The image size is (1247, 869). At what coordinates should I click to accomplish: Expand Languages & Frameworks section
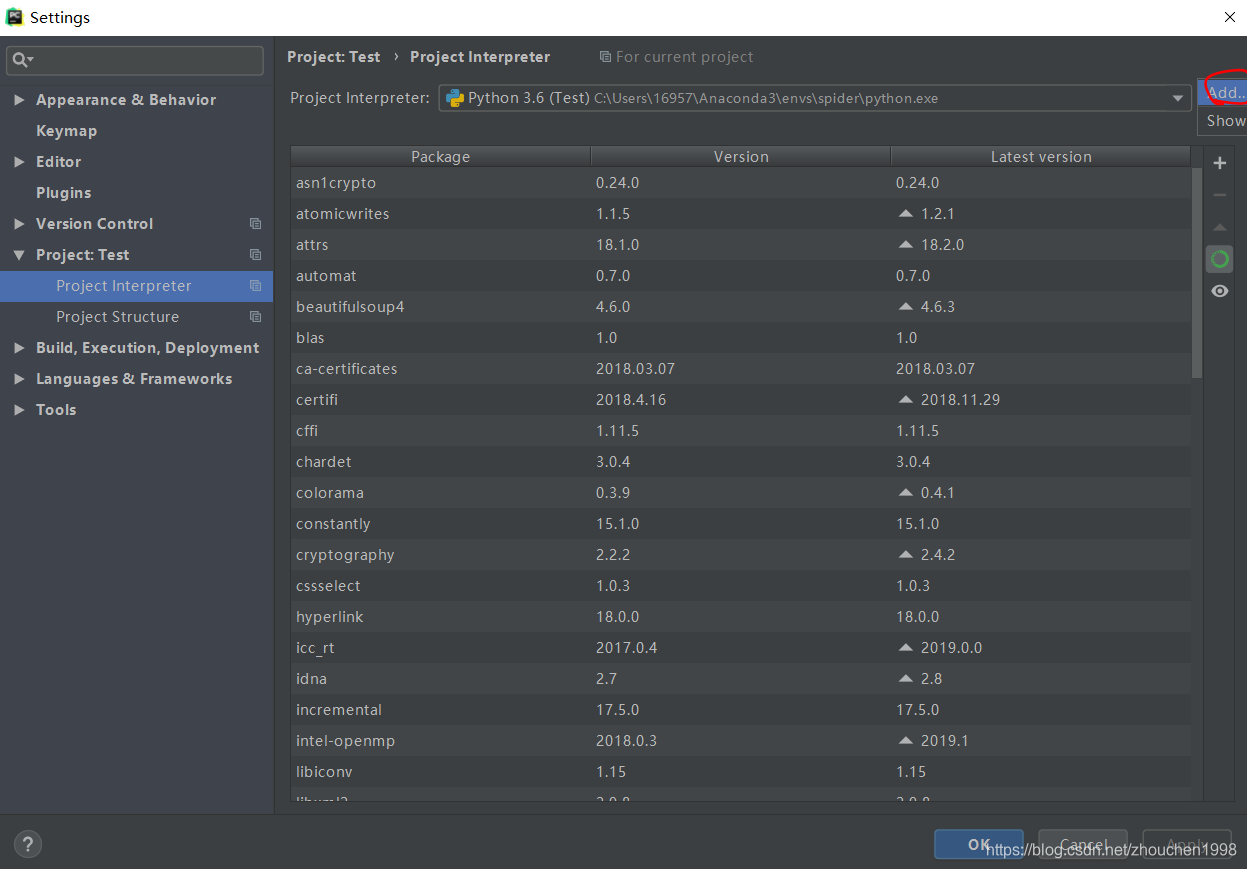pyautogui.click(x=19, y=379)
